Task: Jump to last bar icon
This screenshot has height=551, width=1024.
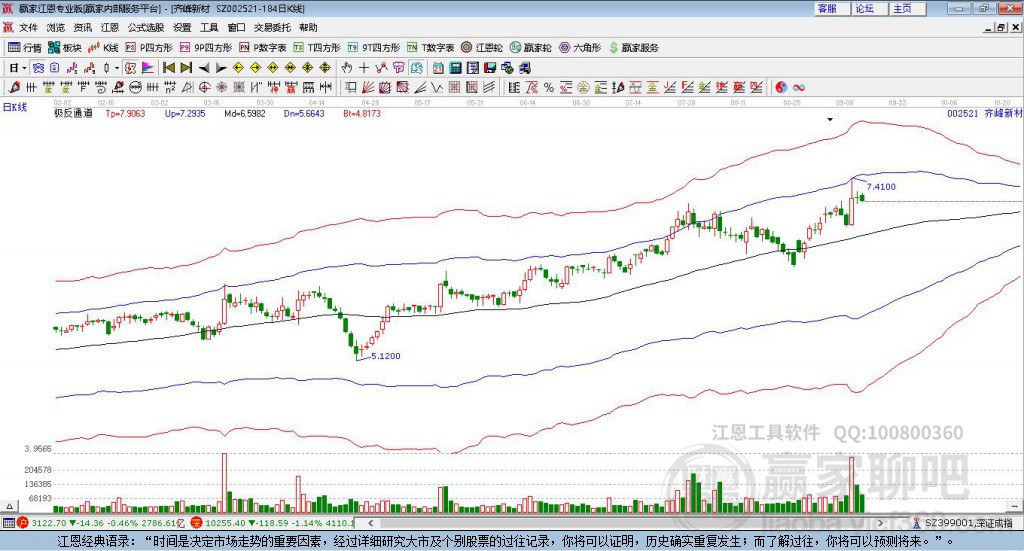Action: pos(186,68)
